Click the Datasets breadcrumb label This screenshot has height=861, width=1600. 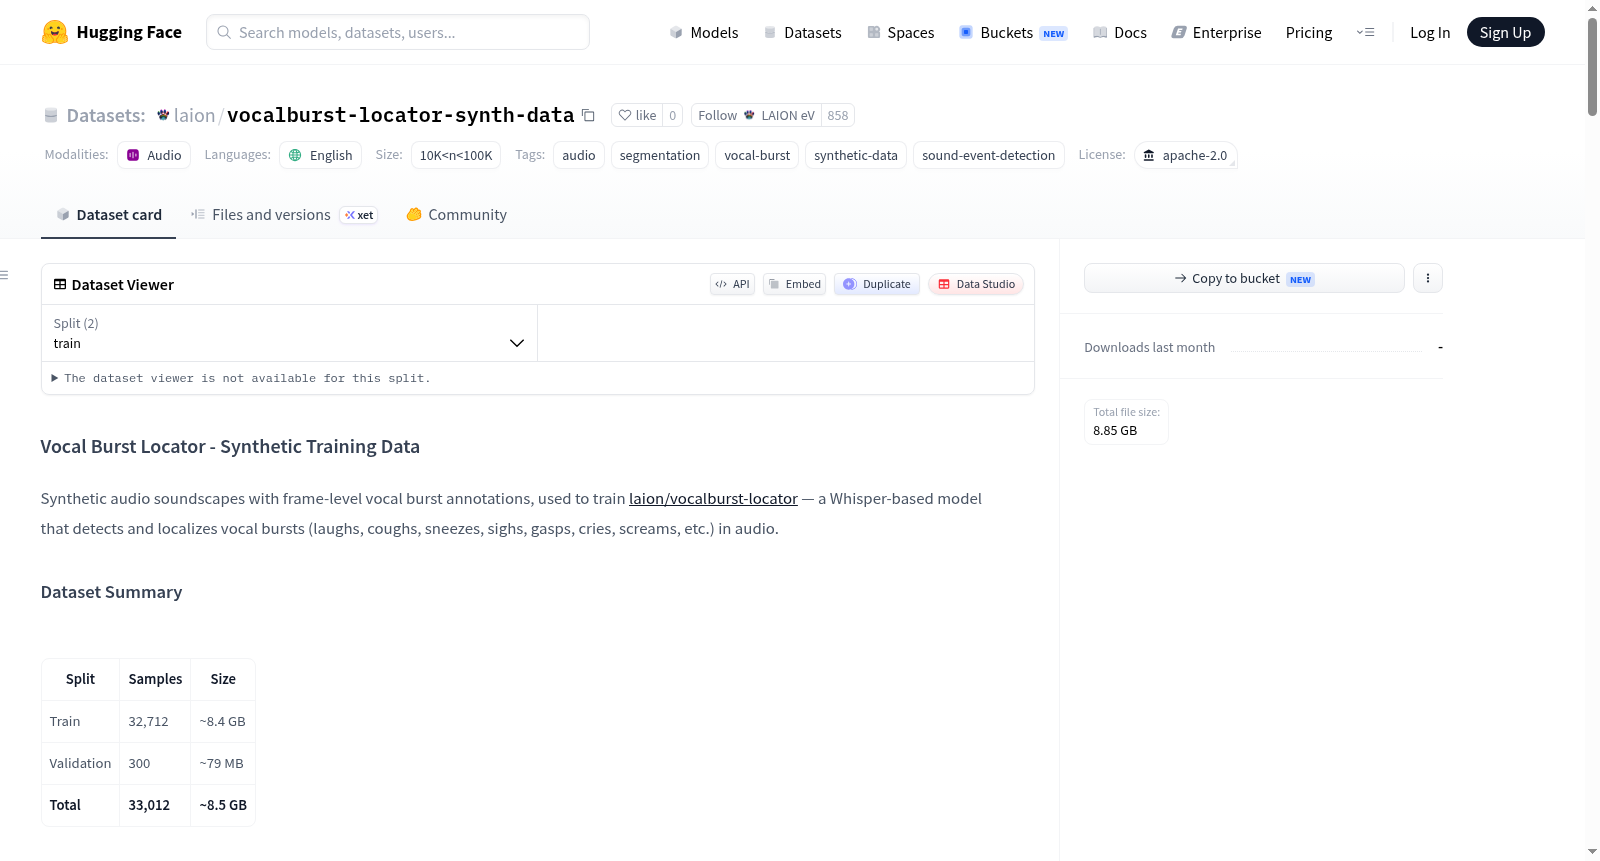(x=106, y=115)
